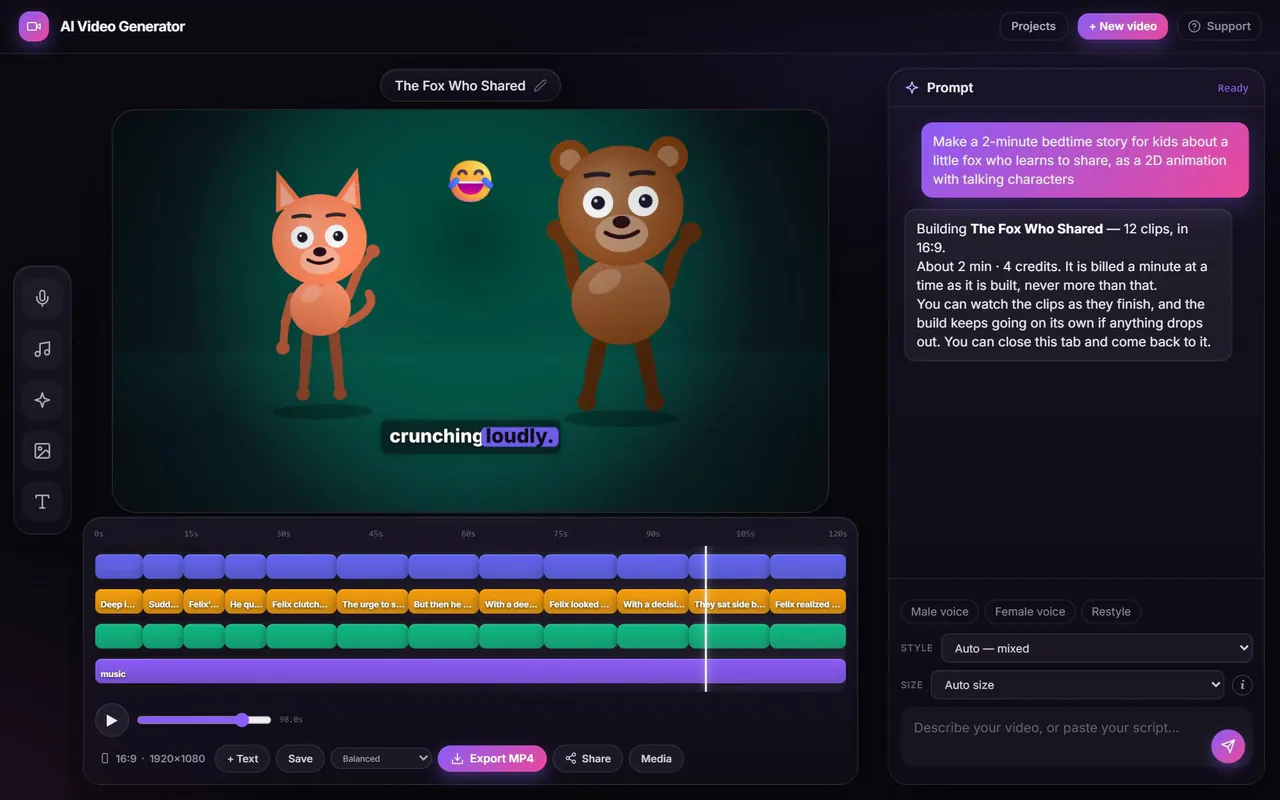This screenshot has width=1280, height=800.
Task: Click the 60s mark on timeline ruler
Action: pyautogui.click(x=468, y=534)
